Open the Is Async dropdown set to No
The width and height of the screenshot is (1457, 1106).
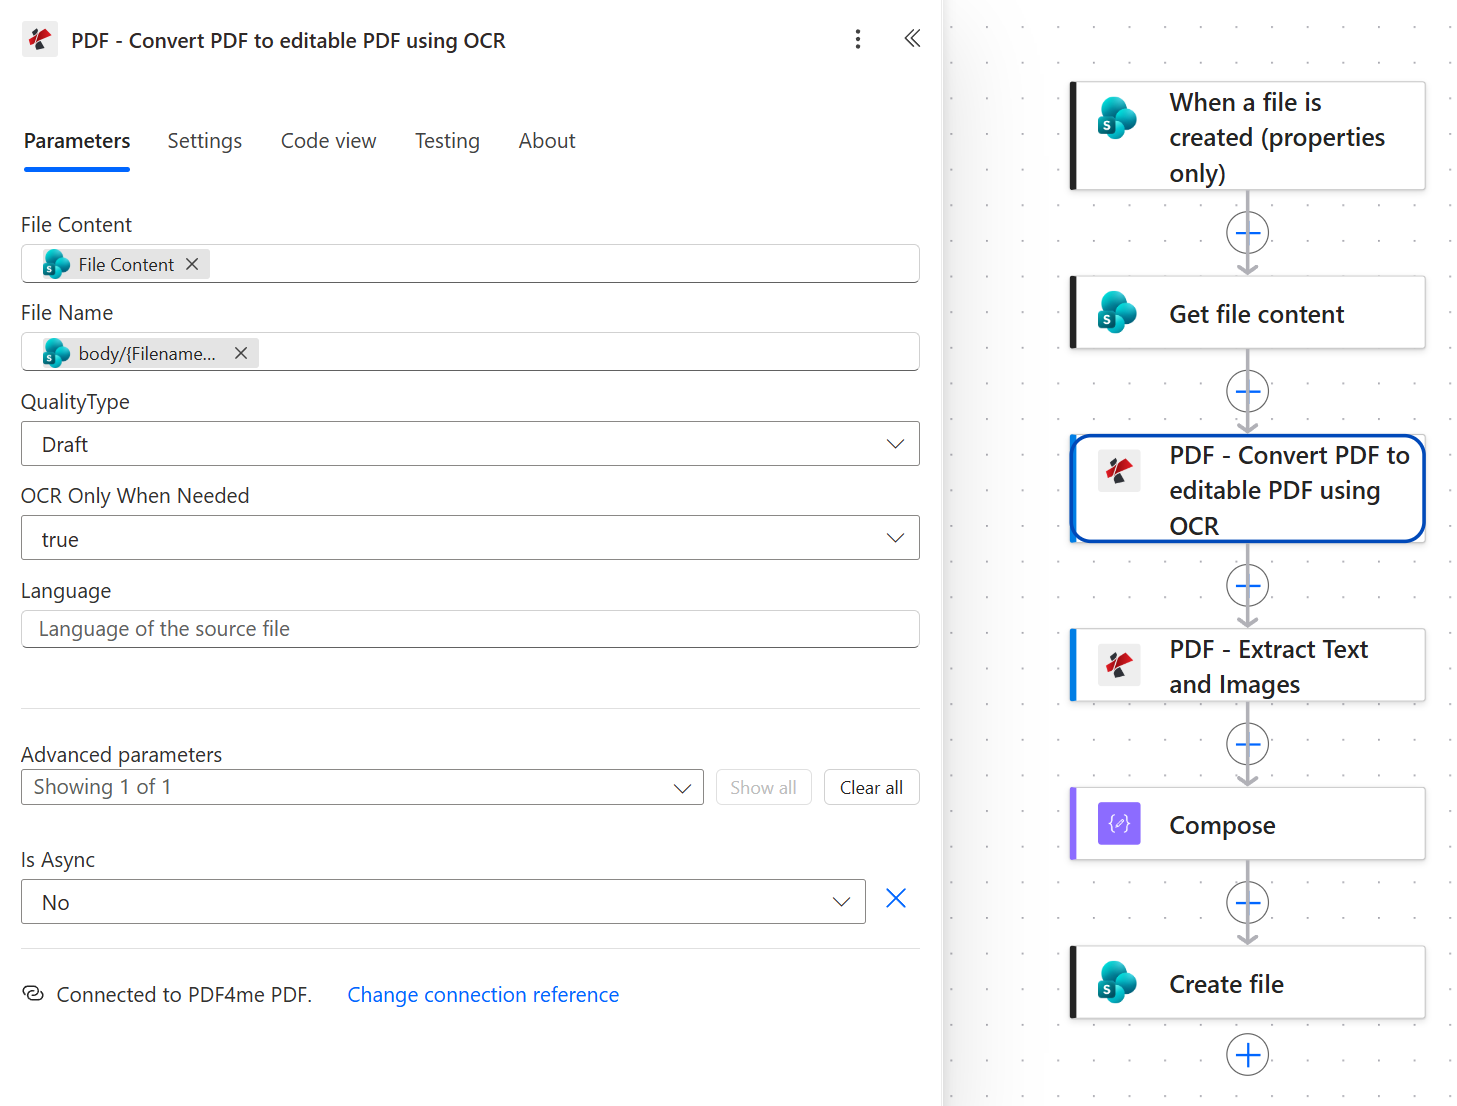[x=443, y=902]
